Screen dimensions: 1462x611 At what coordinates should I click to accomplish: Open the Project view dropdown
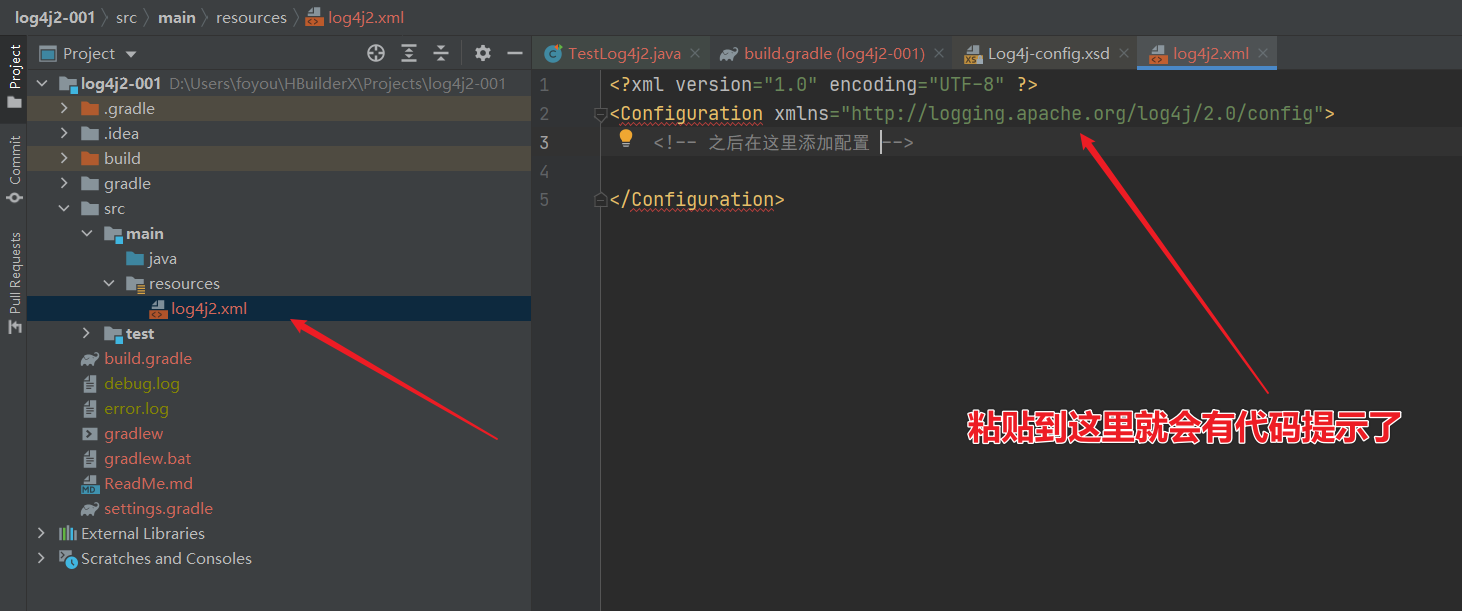(131, 54)
